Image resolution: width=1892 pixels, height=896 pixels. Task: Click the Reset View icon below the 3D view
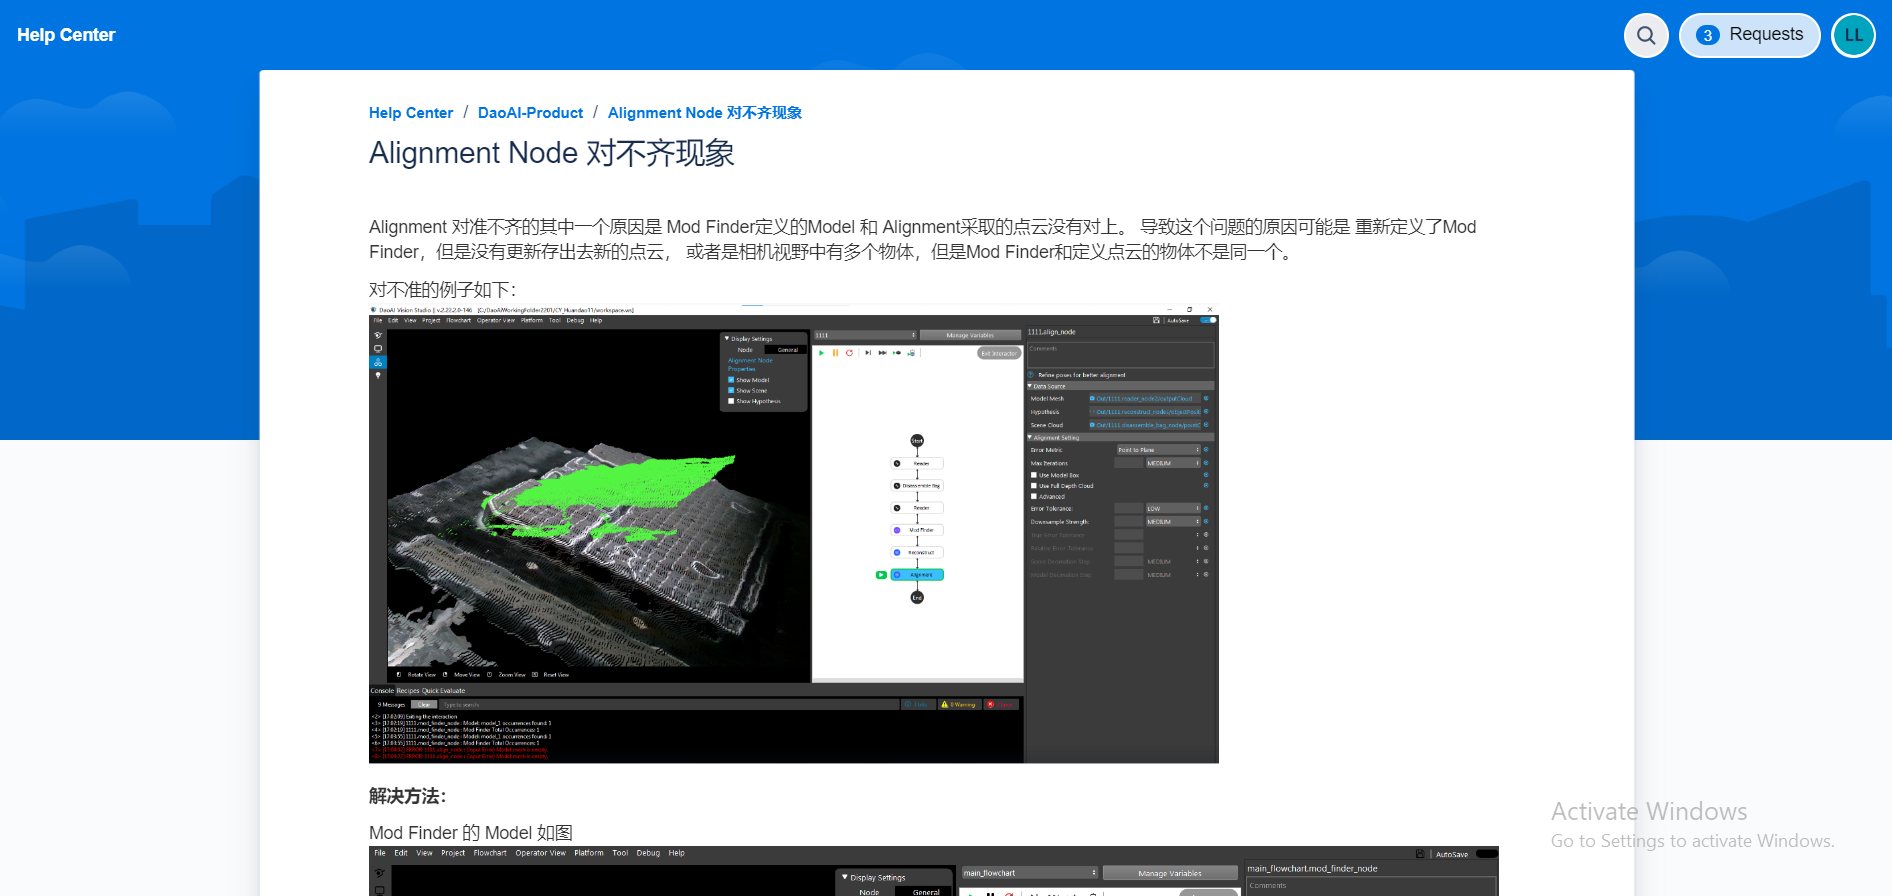(x=535, y=675)
